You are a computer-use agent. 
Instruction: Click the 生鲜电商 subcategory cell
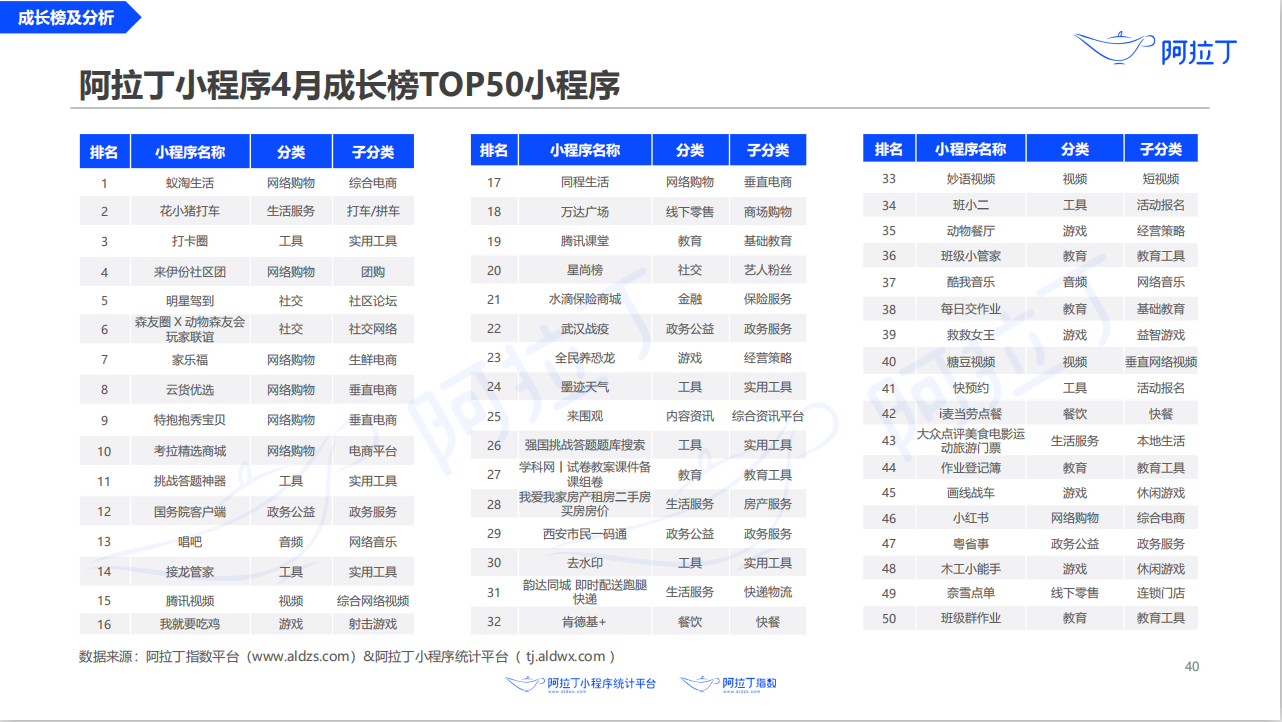click(x=373, y=359)
